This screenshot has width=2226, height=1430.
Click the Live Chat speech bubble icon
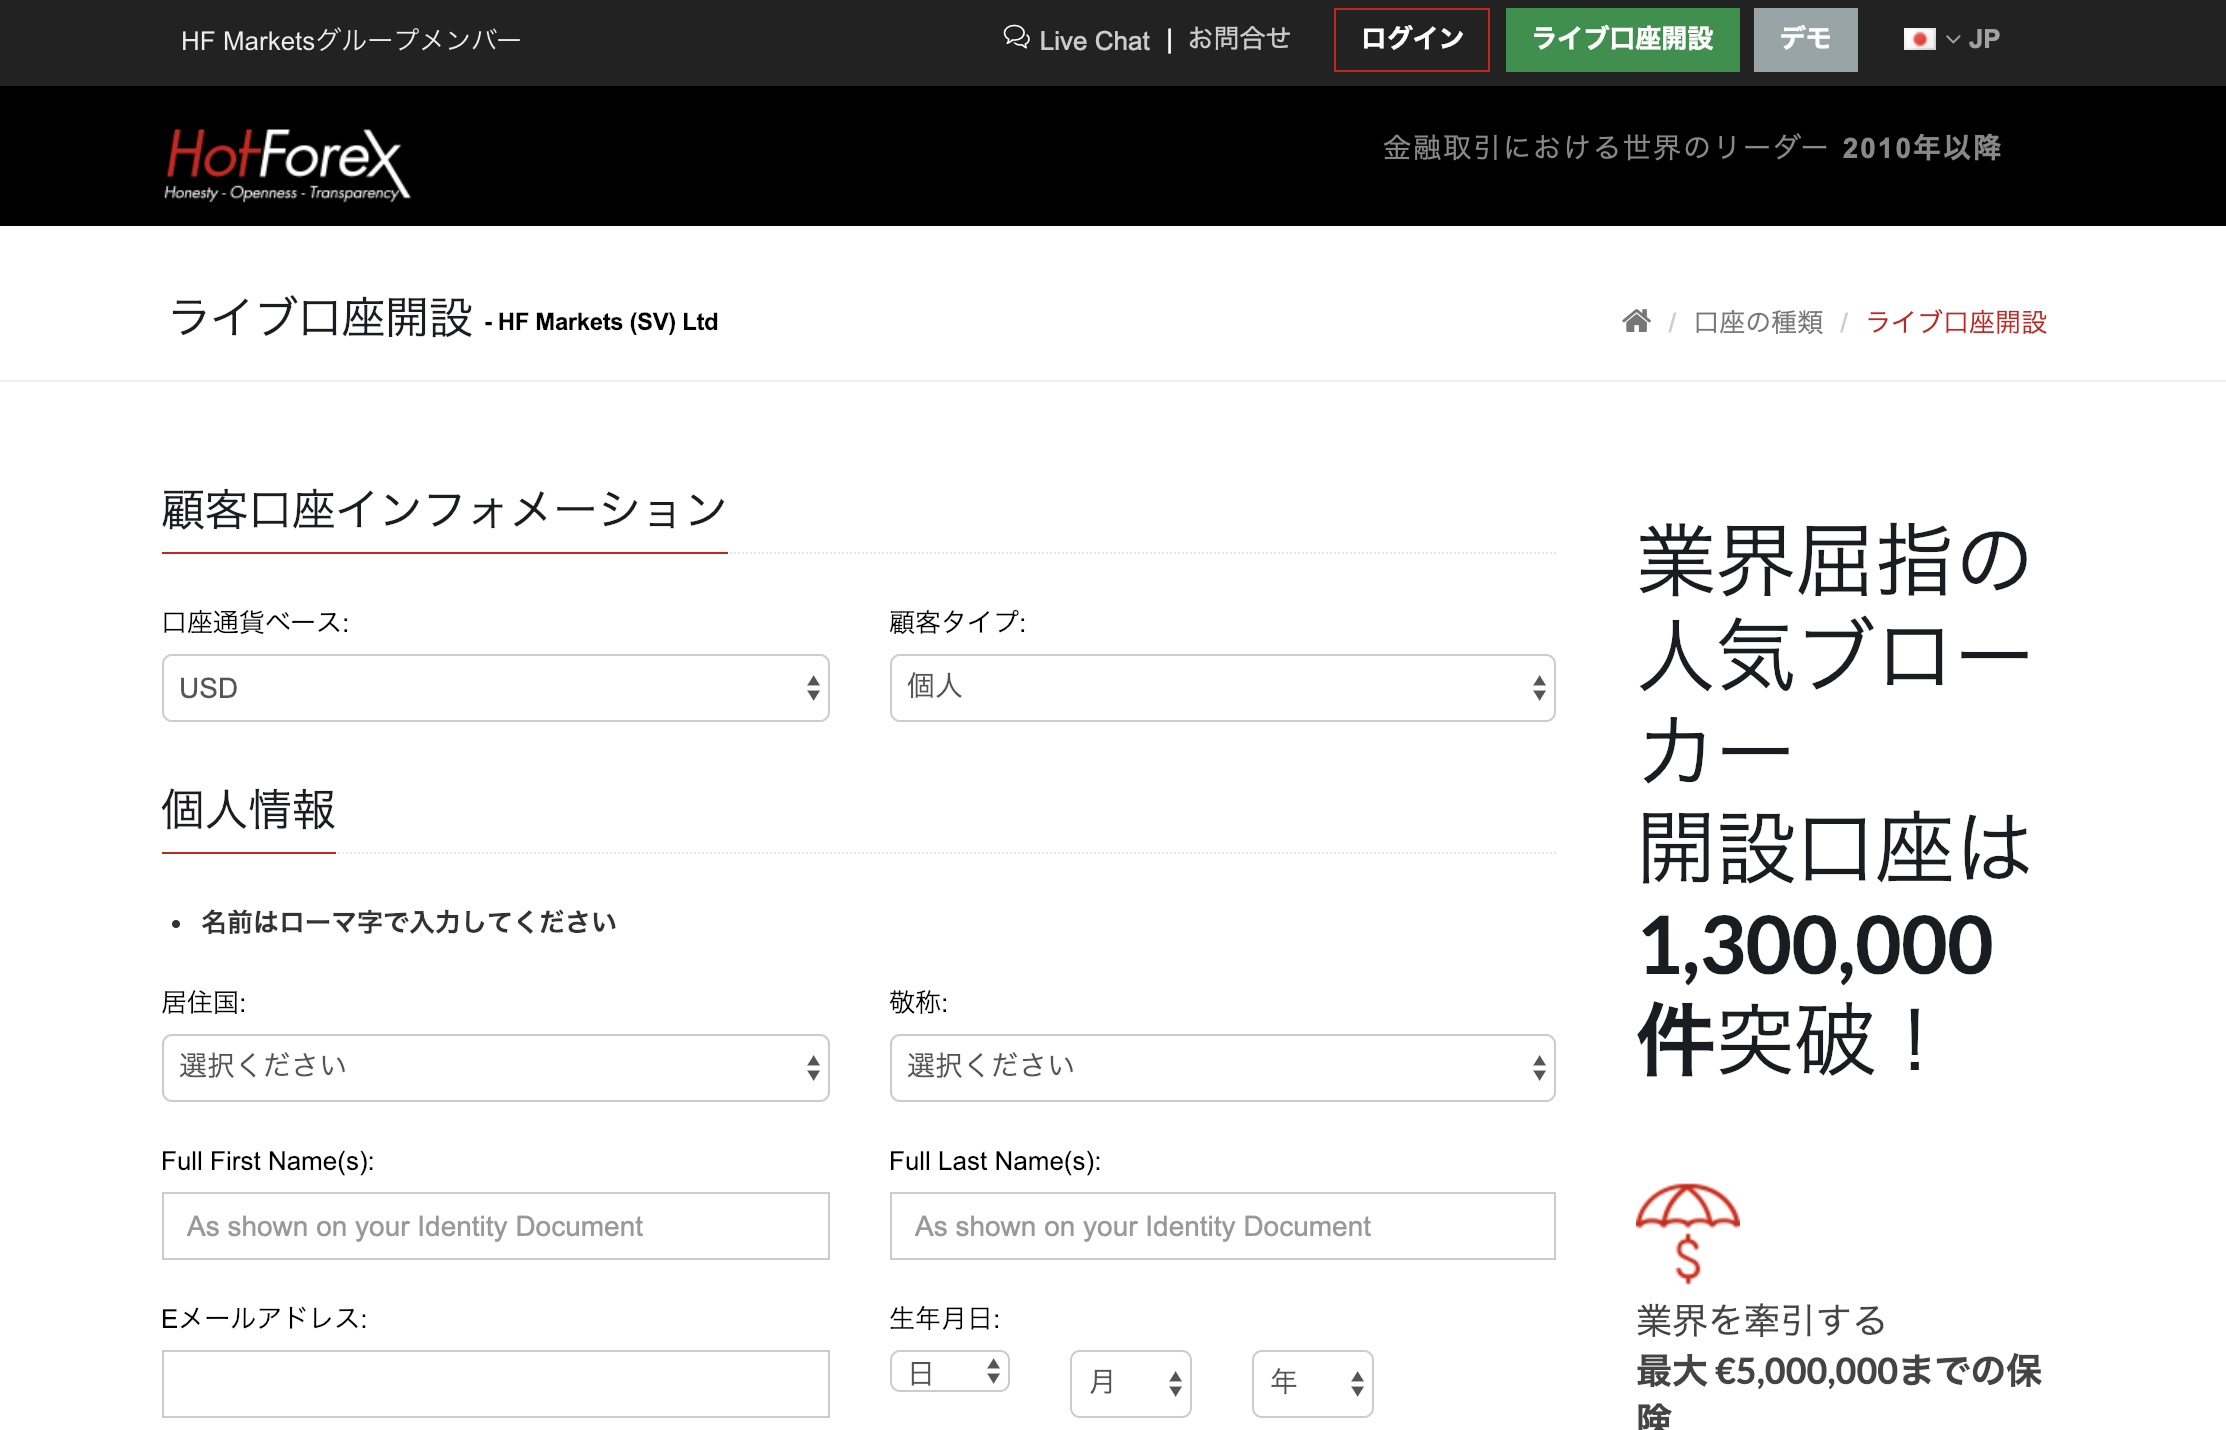(x=1016, y=38)
